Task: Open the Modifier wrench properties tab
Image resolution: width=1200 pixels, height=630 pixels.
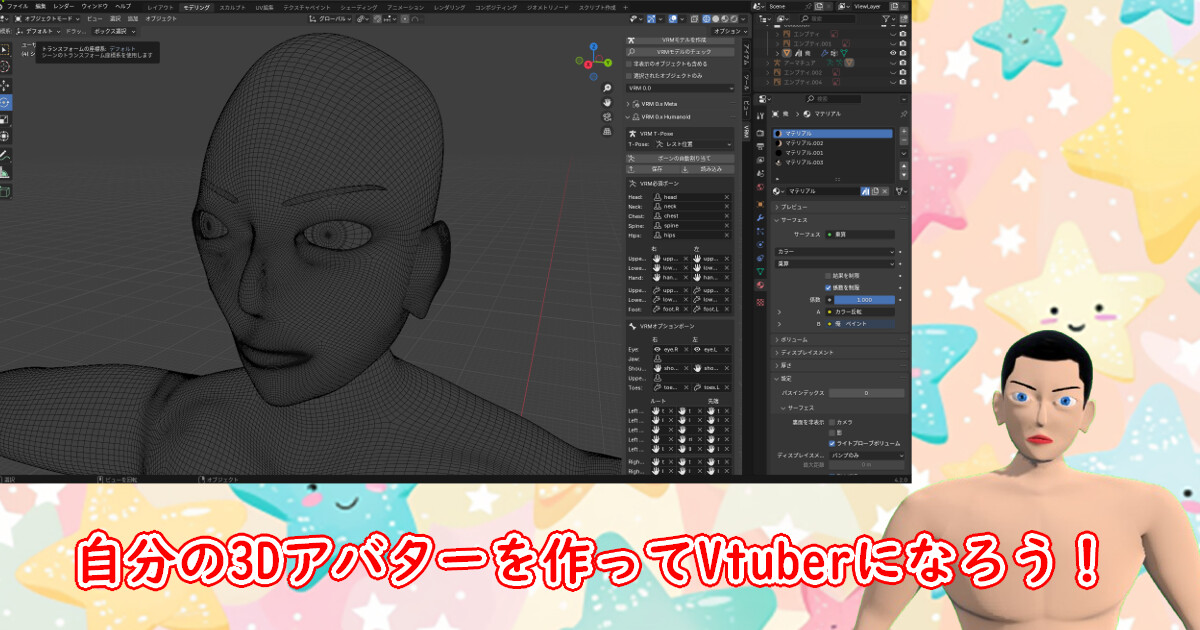Action: [x=760, y=217]
